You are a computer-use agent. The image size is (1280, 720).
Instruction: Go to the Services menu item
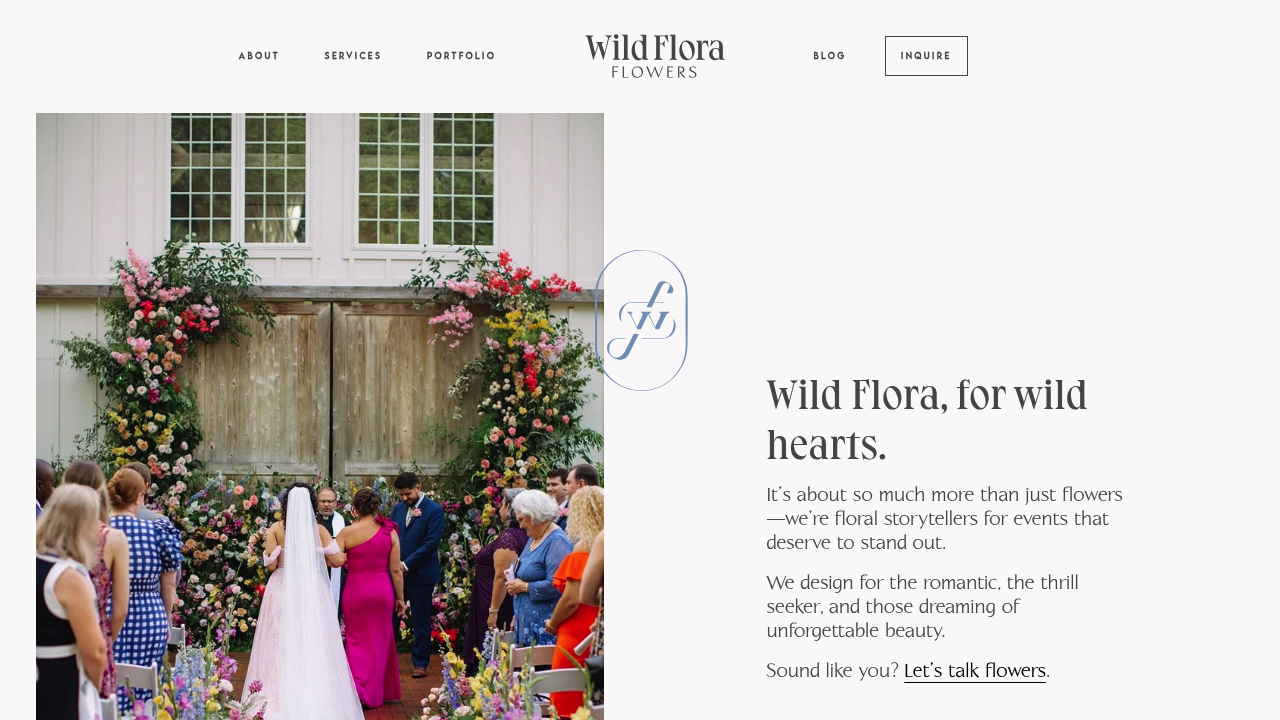click(353, 56)
